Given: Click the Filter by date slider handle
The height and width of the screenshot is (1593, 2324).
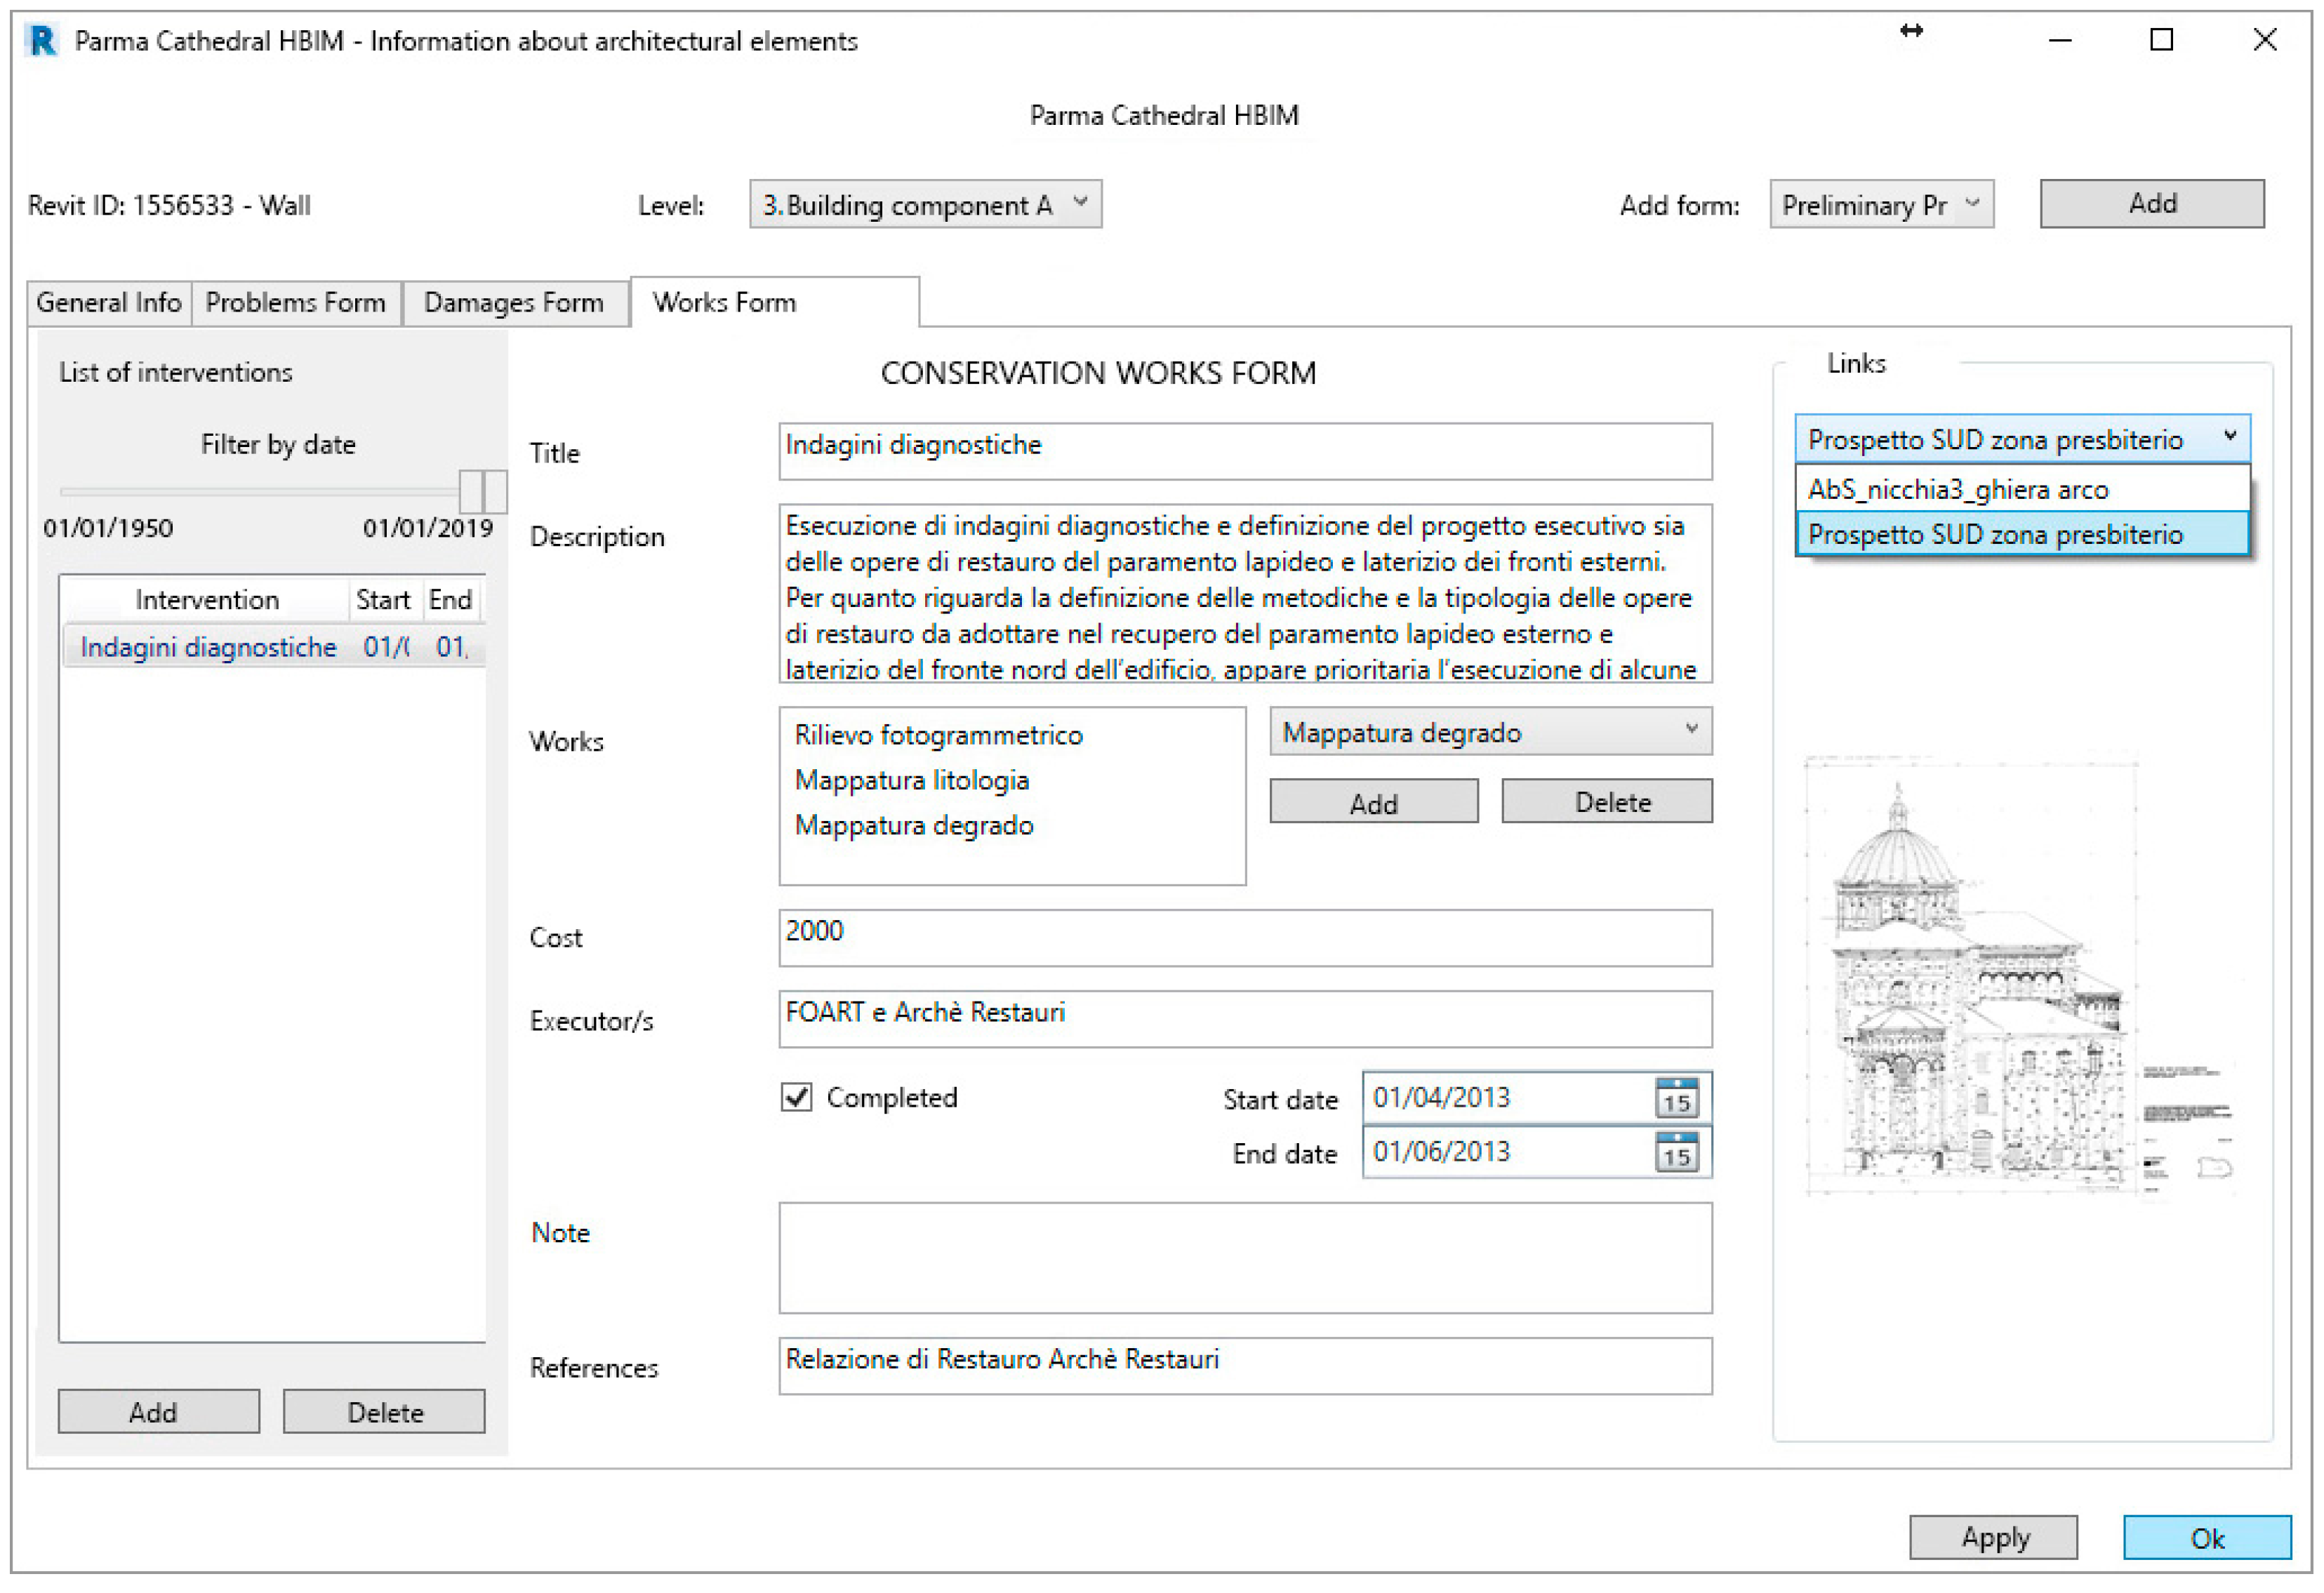Looking at the screenshot, I should tap(472, 492).
